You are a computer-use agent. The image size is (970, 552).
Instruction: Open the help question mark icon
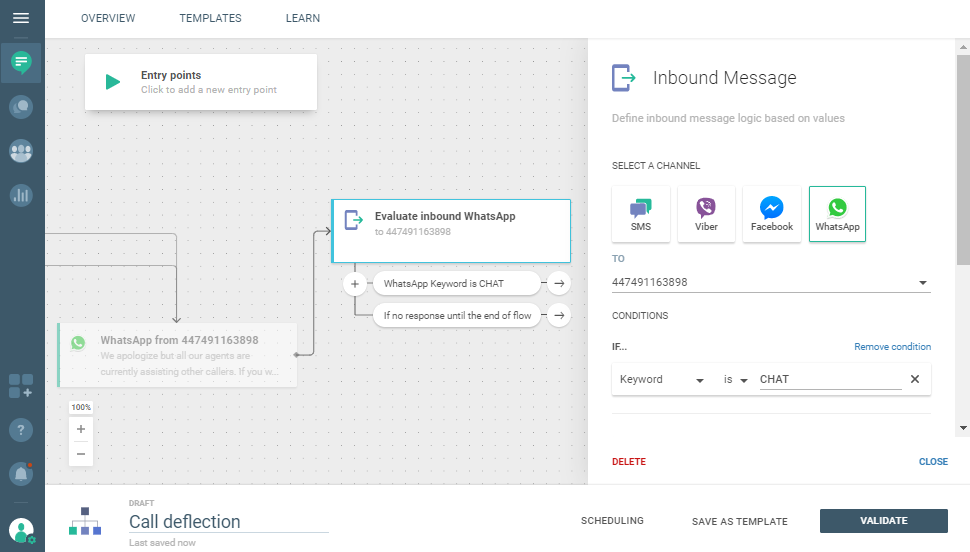coord(21,430)
